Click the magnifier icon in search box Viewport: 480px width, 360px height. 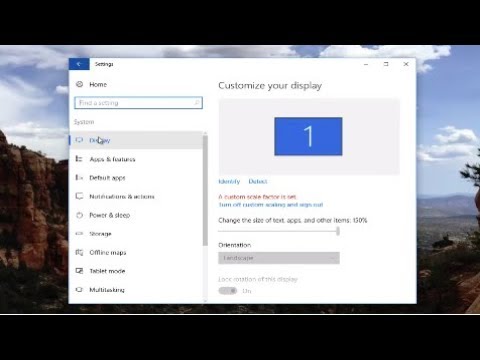(x=197, y=103)
